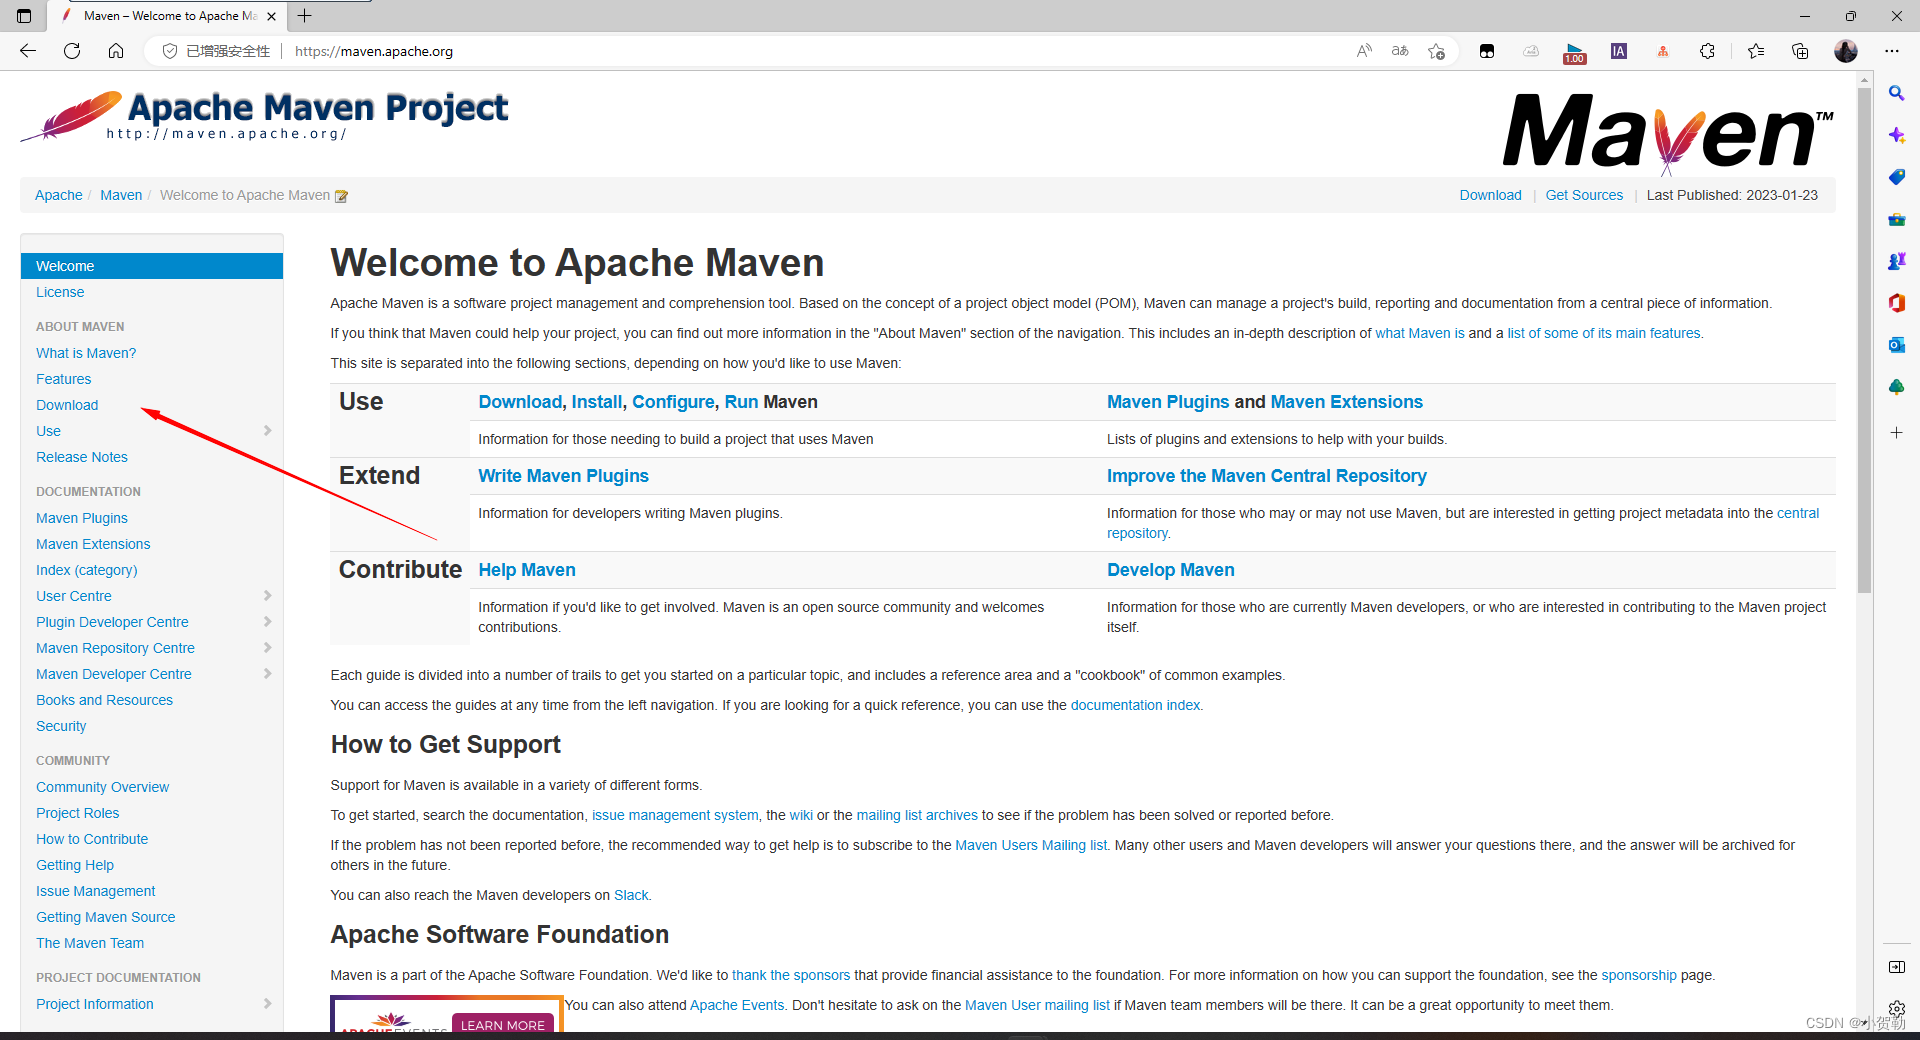Screen dimensions: 1920x1040
Task: Click the IA extension icon
Action: click(x=1619, y=51)
